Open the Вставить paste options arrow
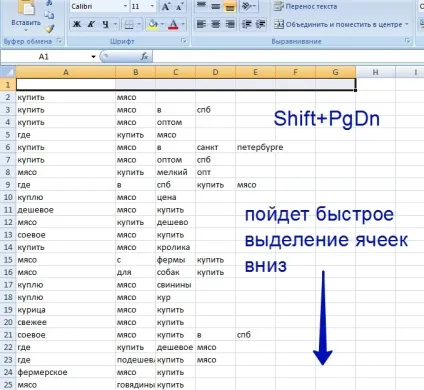This screenshot has width=424, height=390. point(26,31)
